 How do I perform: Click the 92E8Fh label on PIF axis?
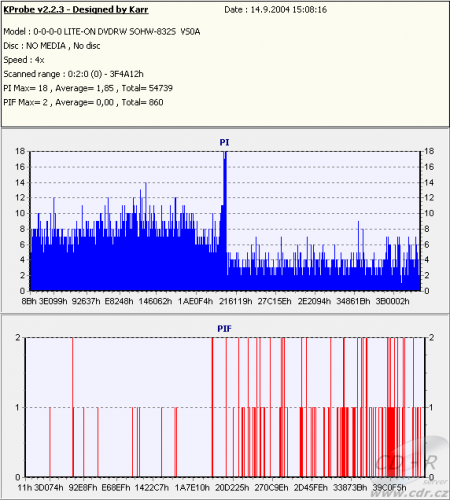(x=83, y=488)
